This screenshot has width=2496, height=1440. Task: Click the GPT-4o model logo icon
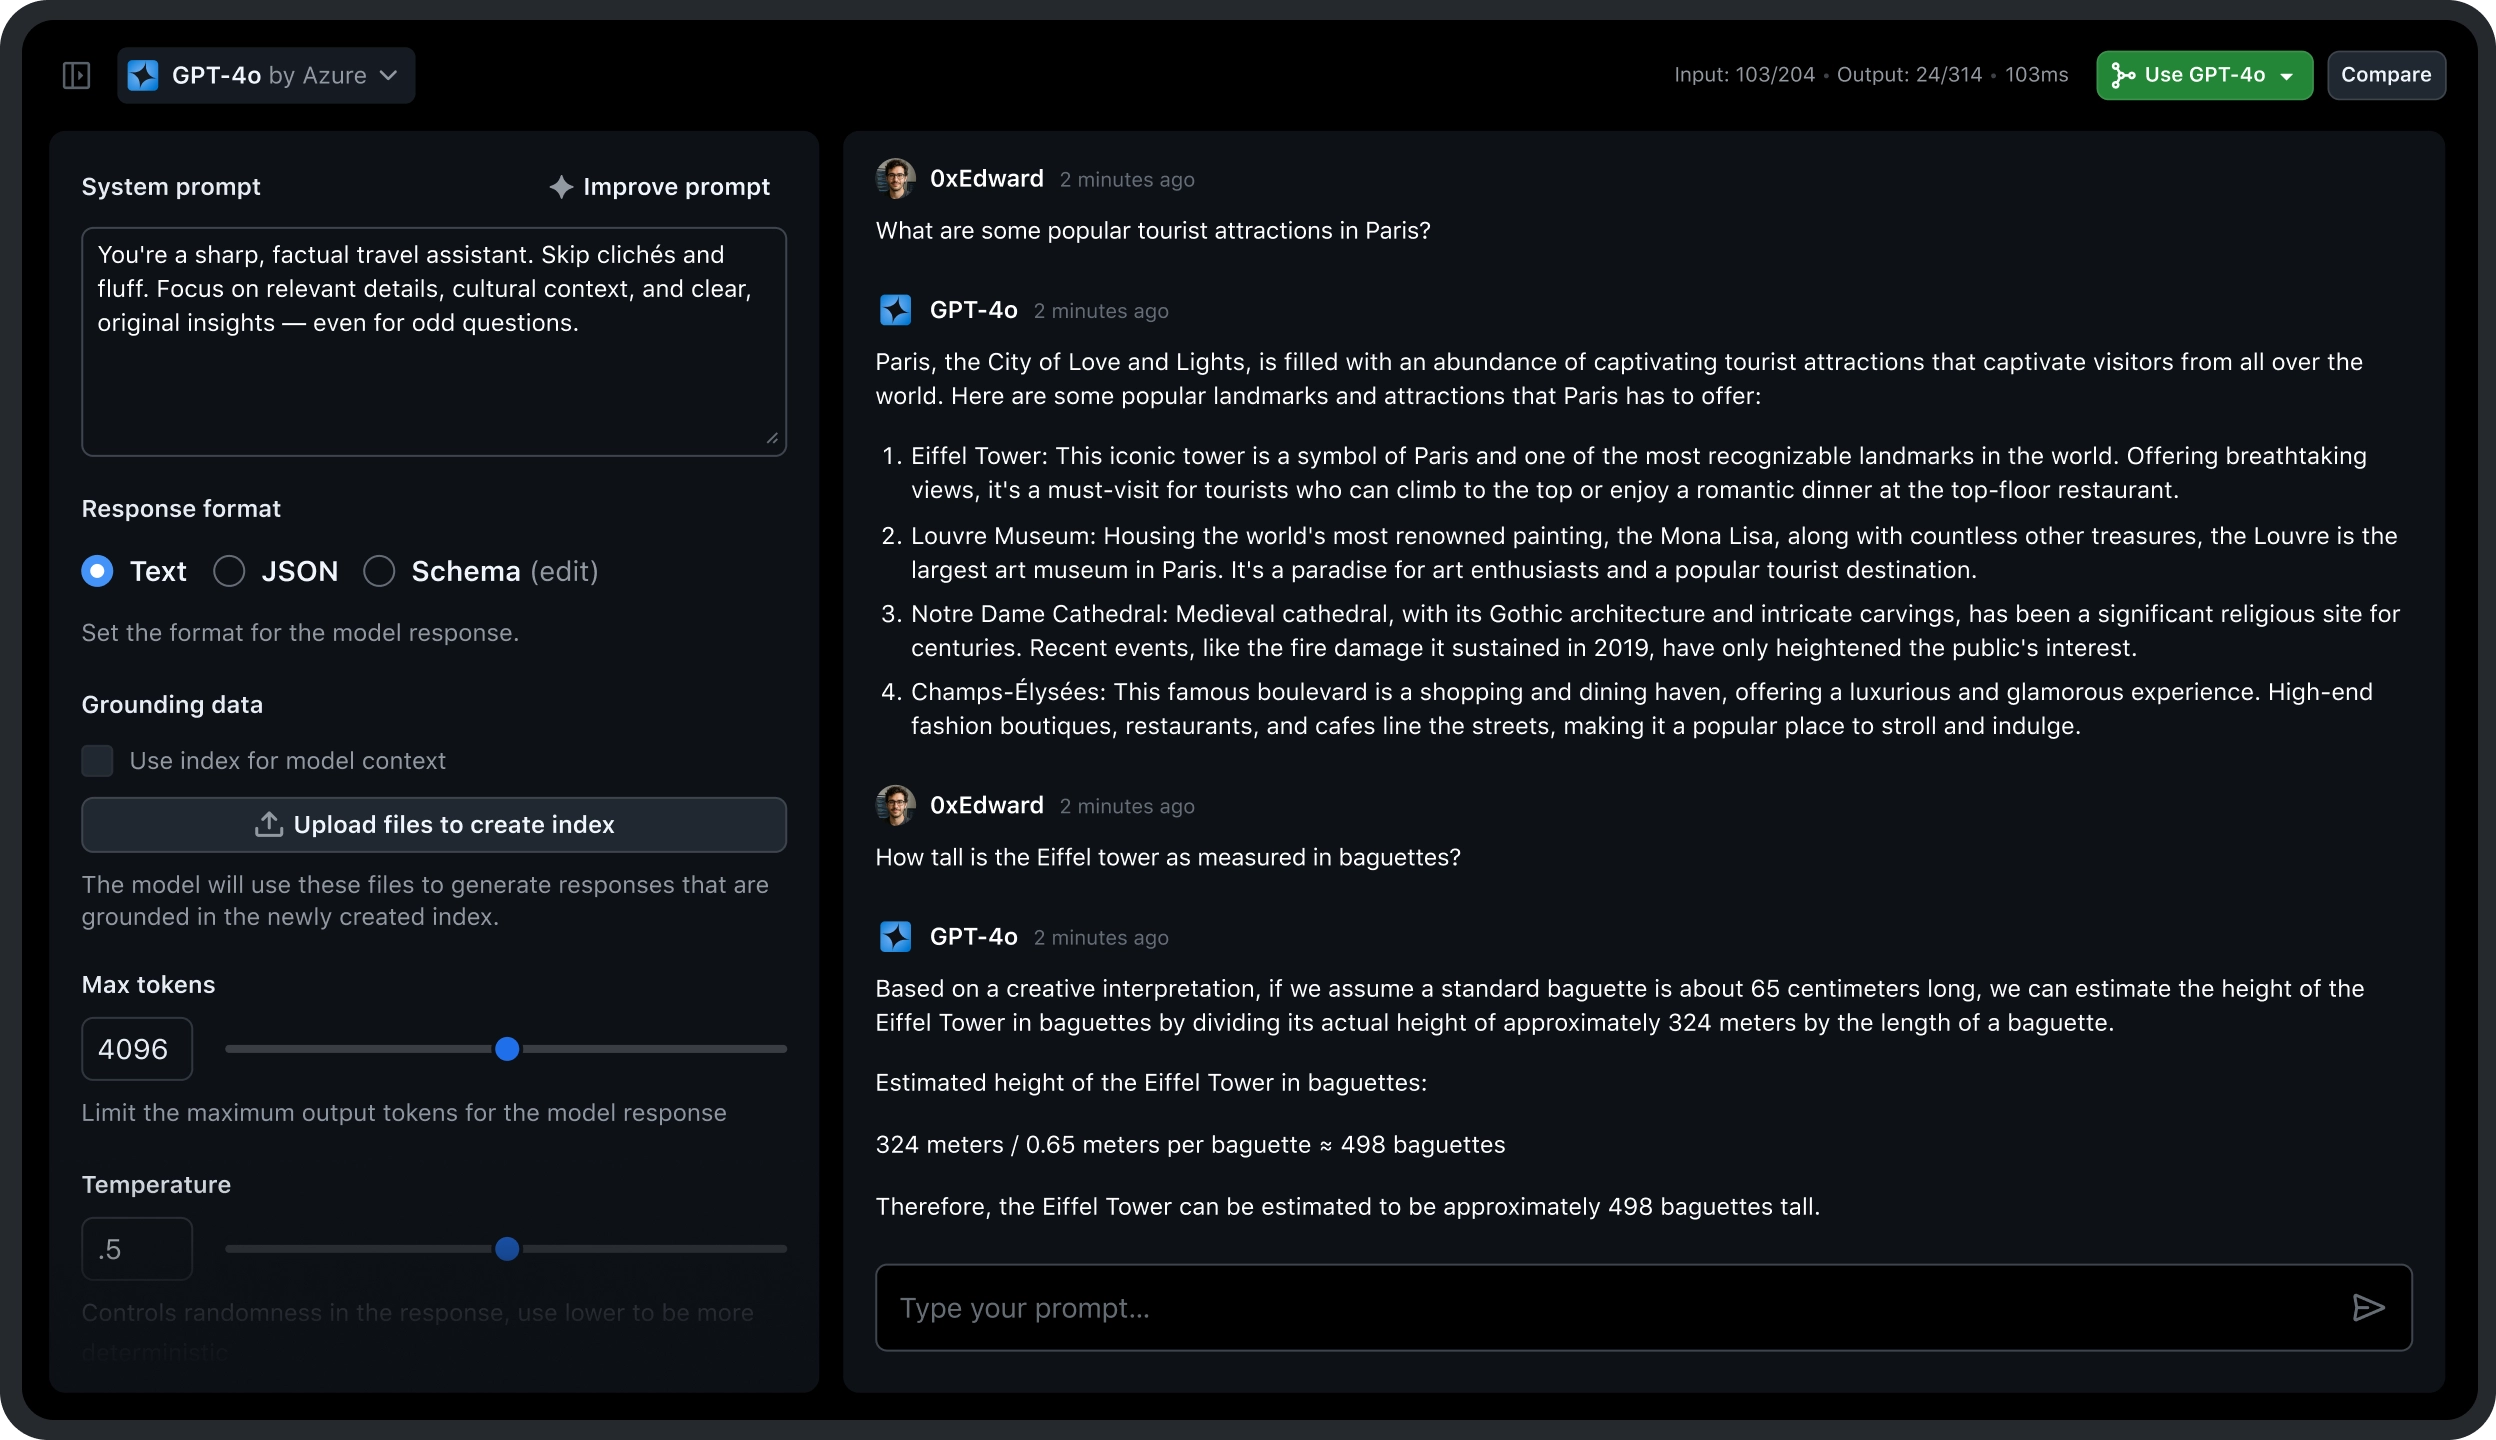tap(142, 74)
